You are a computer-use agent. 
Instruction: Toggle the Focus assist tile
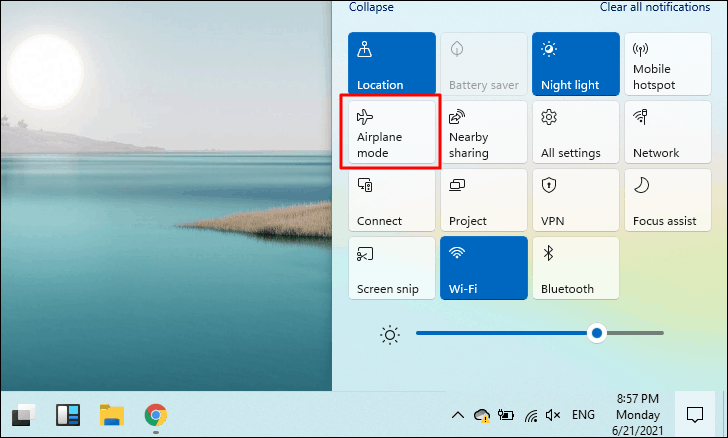[668, 200]
